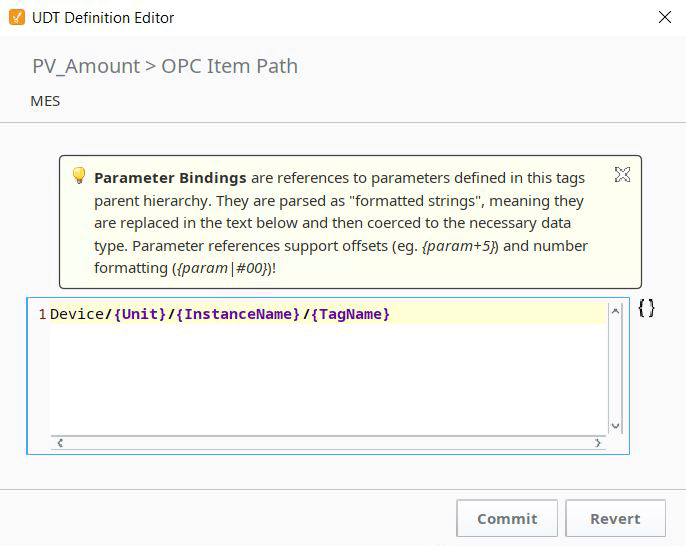
Task: Click the scroll up arrow in editor
Action: click(x=615, y=311)
